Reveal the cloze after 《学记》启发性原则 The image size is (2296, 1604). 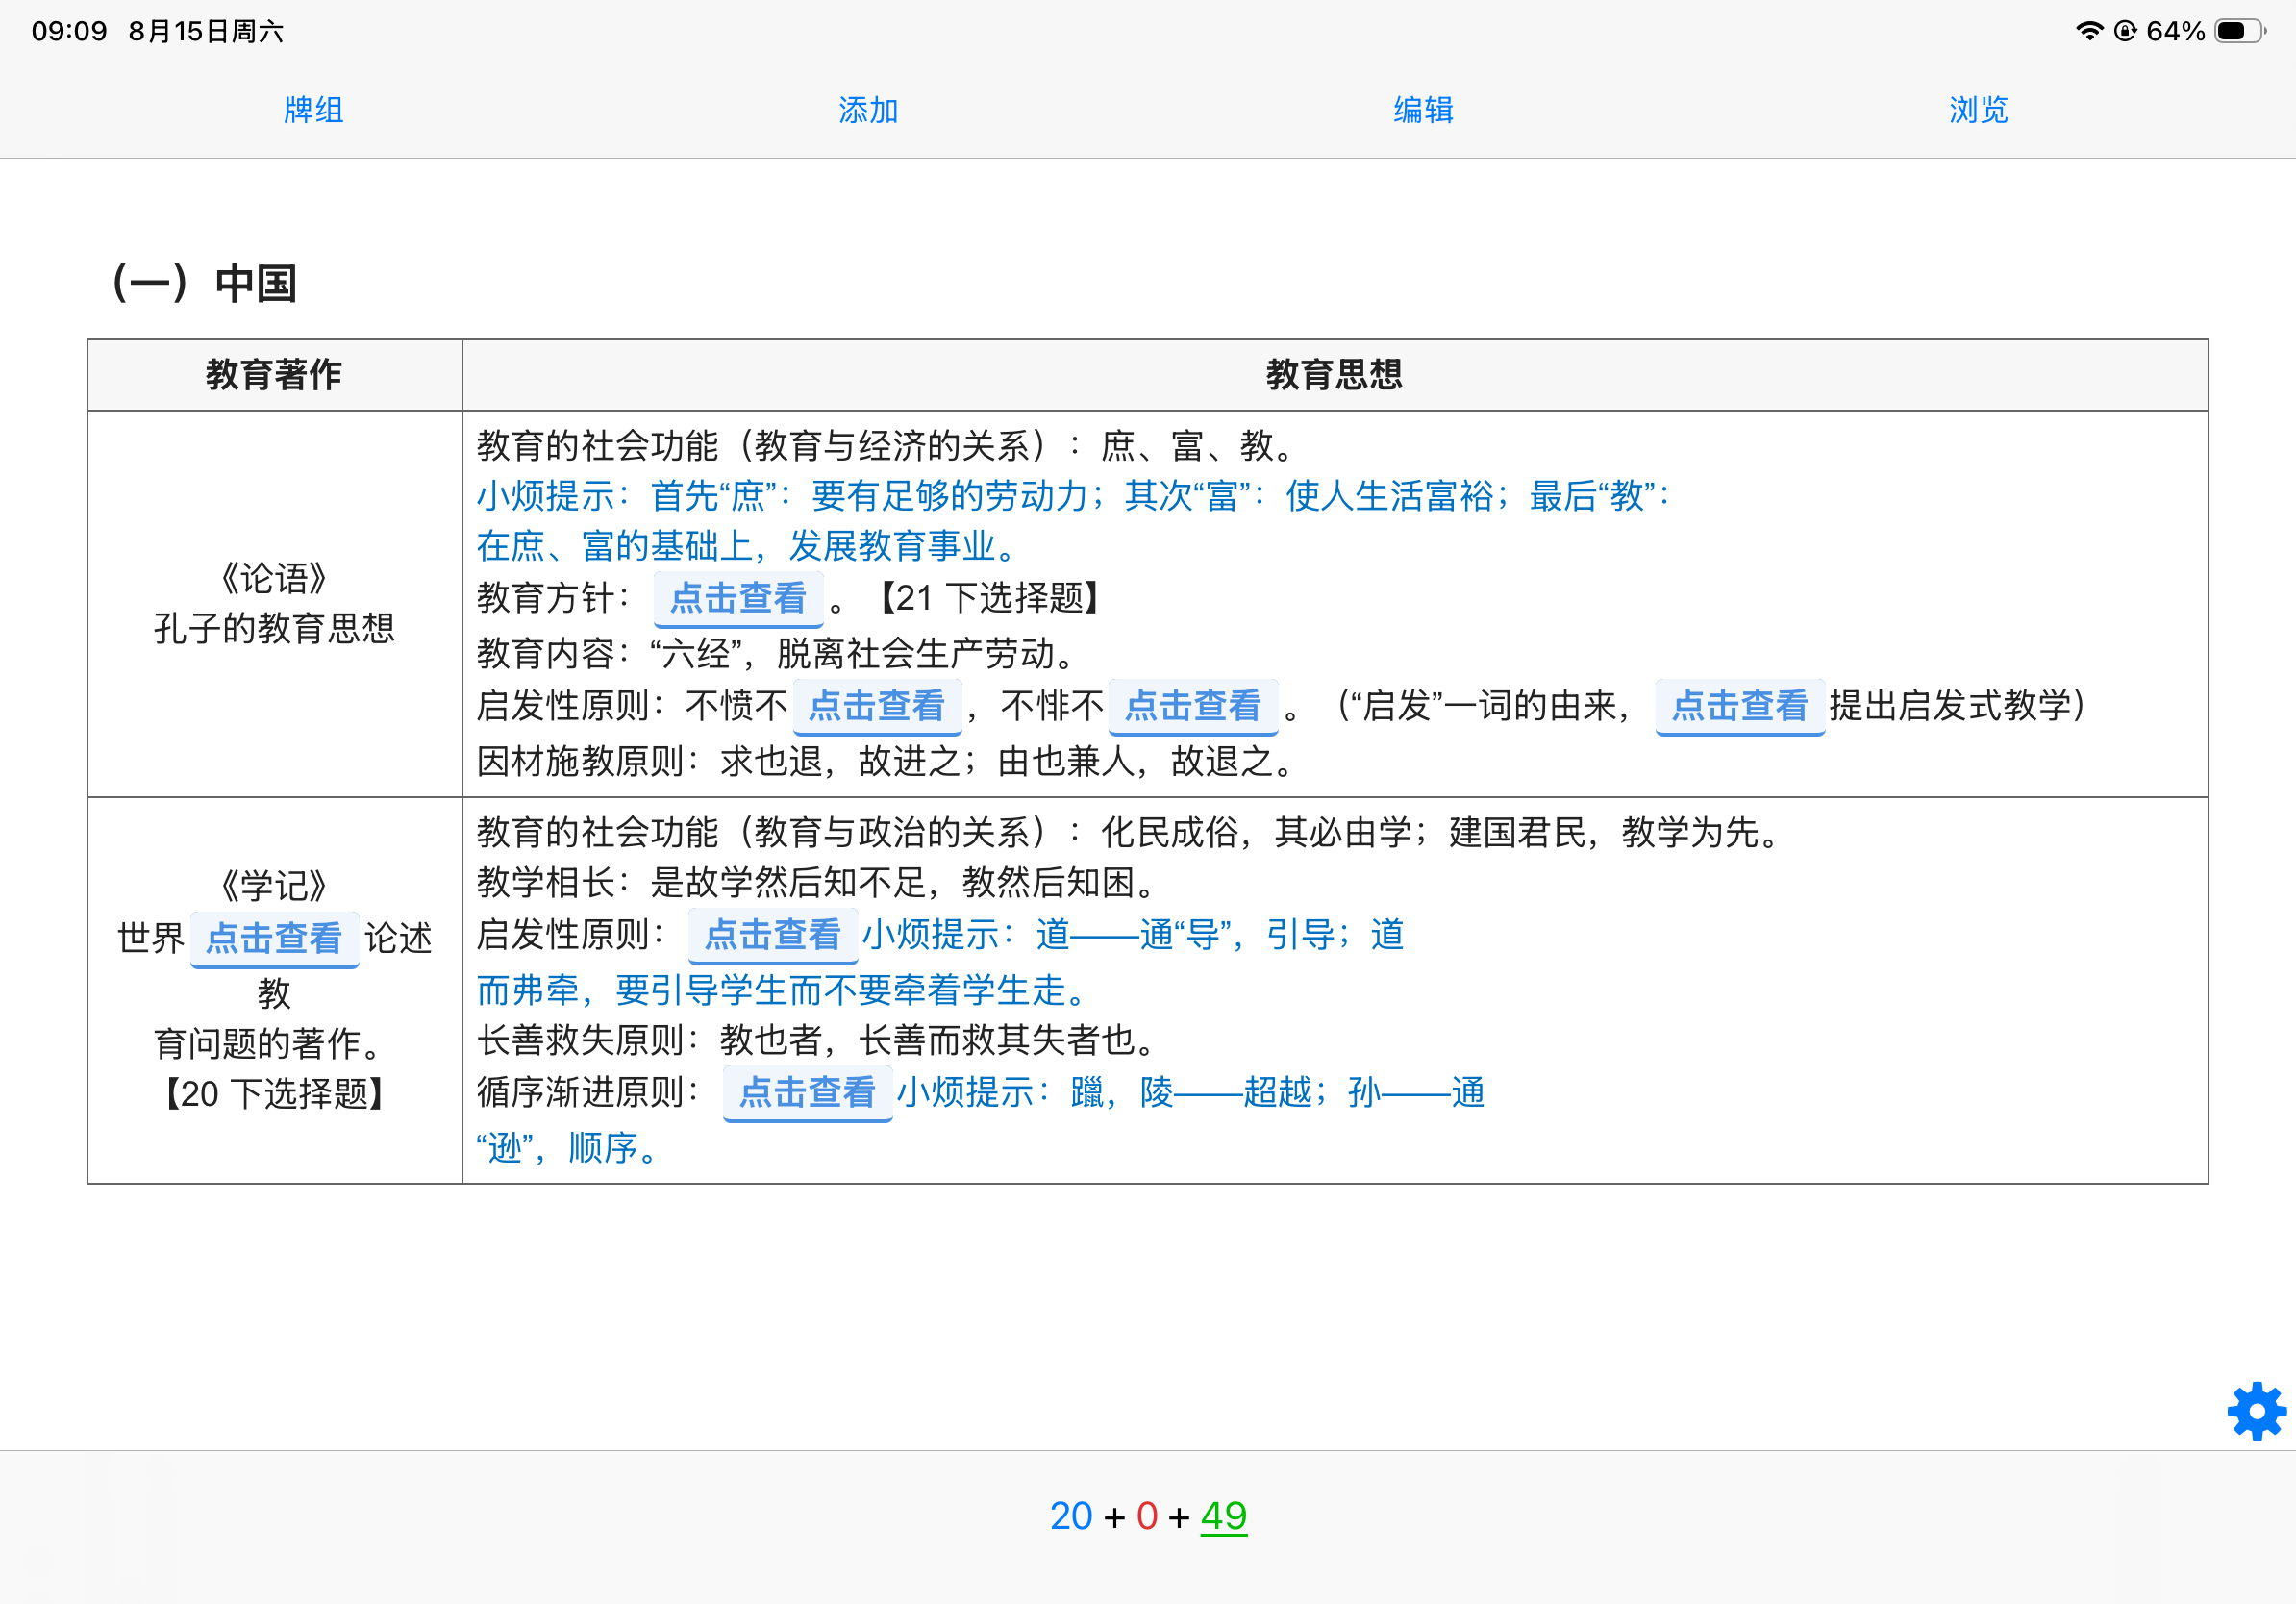(773, 934)
